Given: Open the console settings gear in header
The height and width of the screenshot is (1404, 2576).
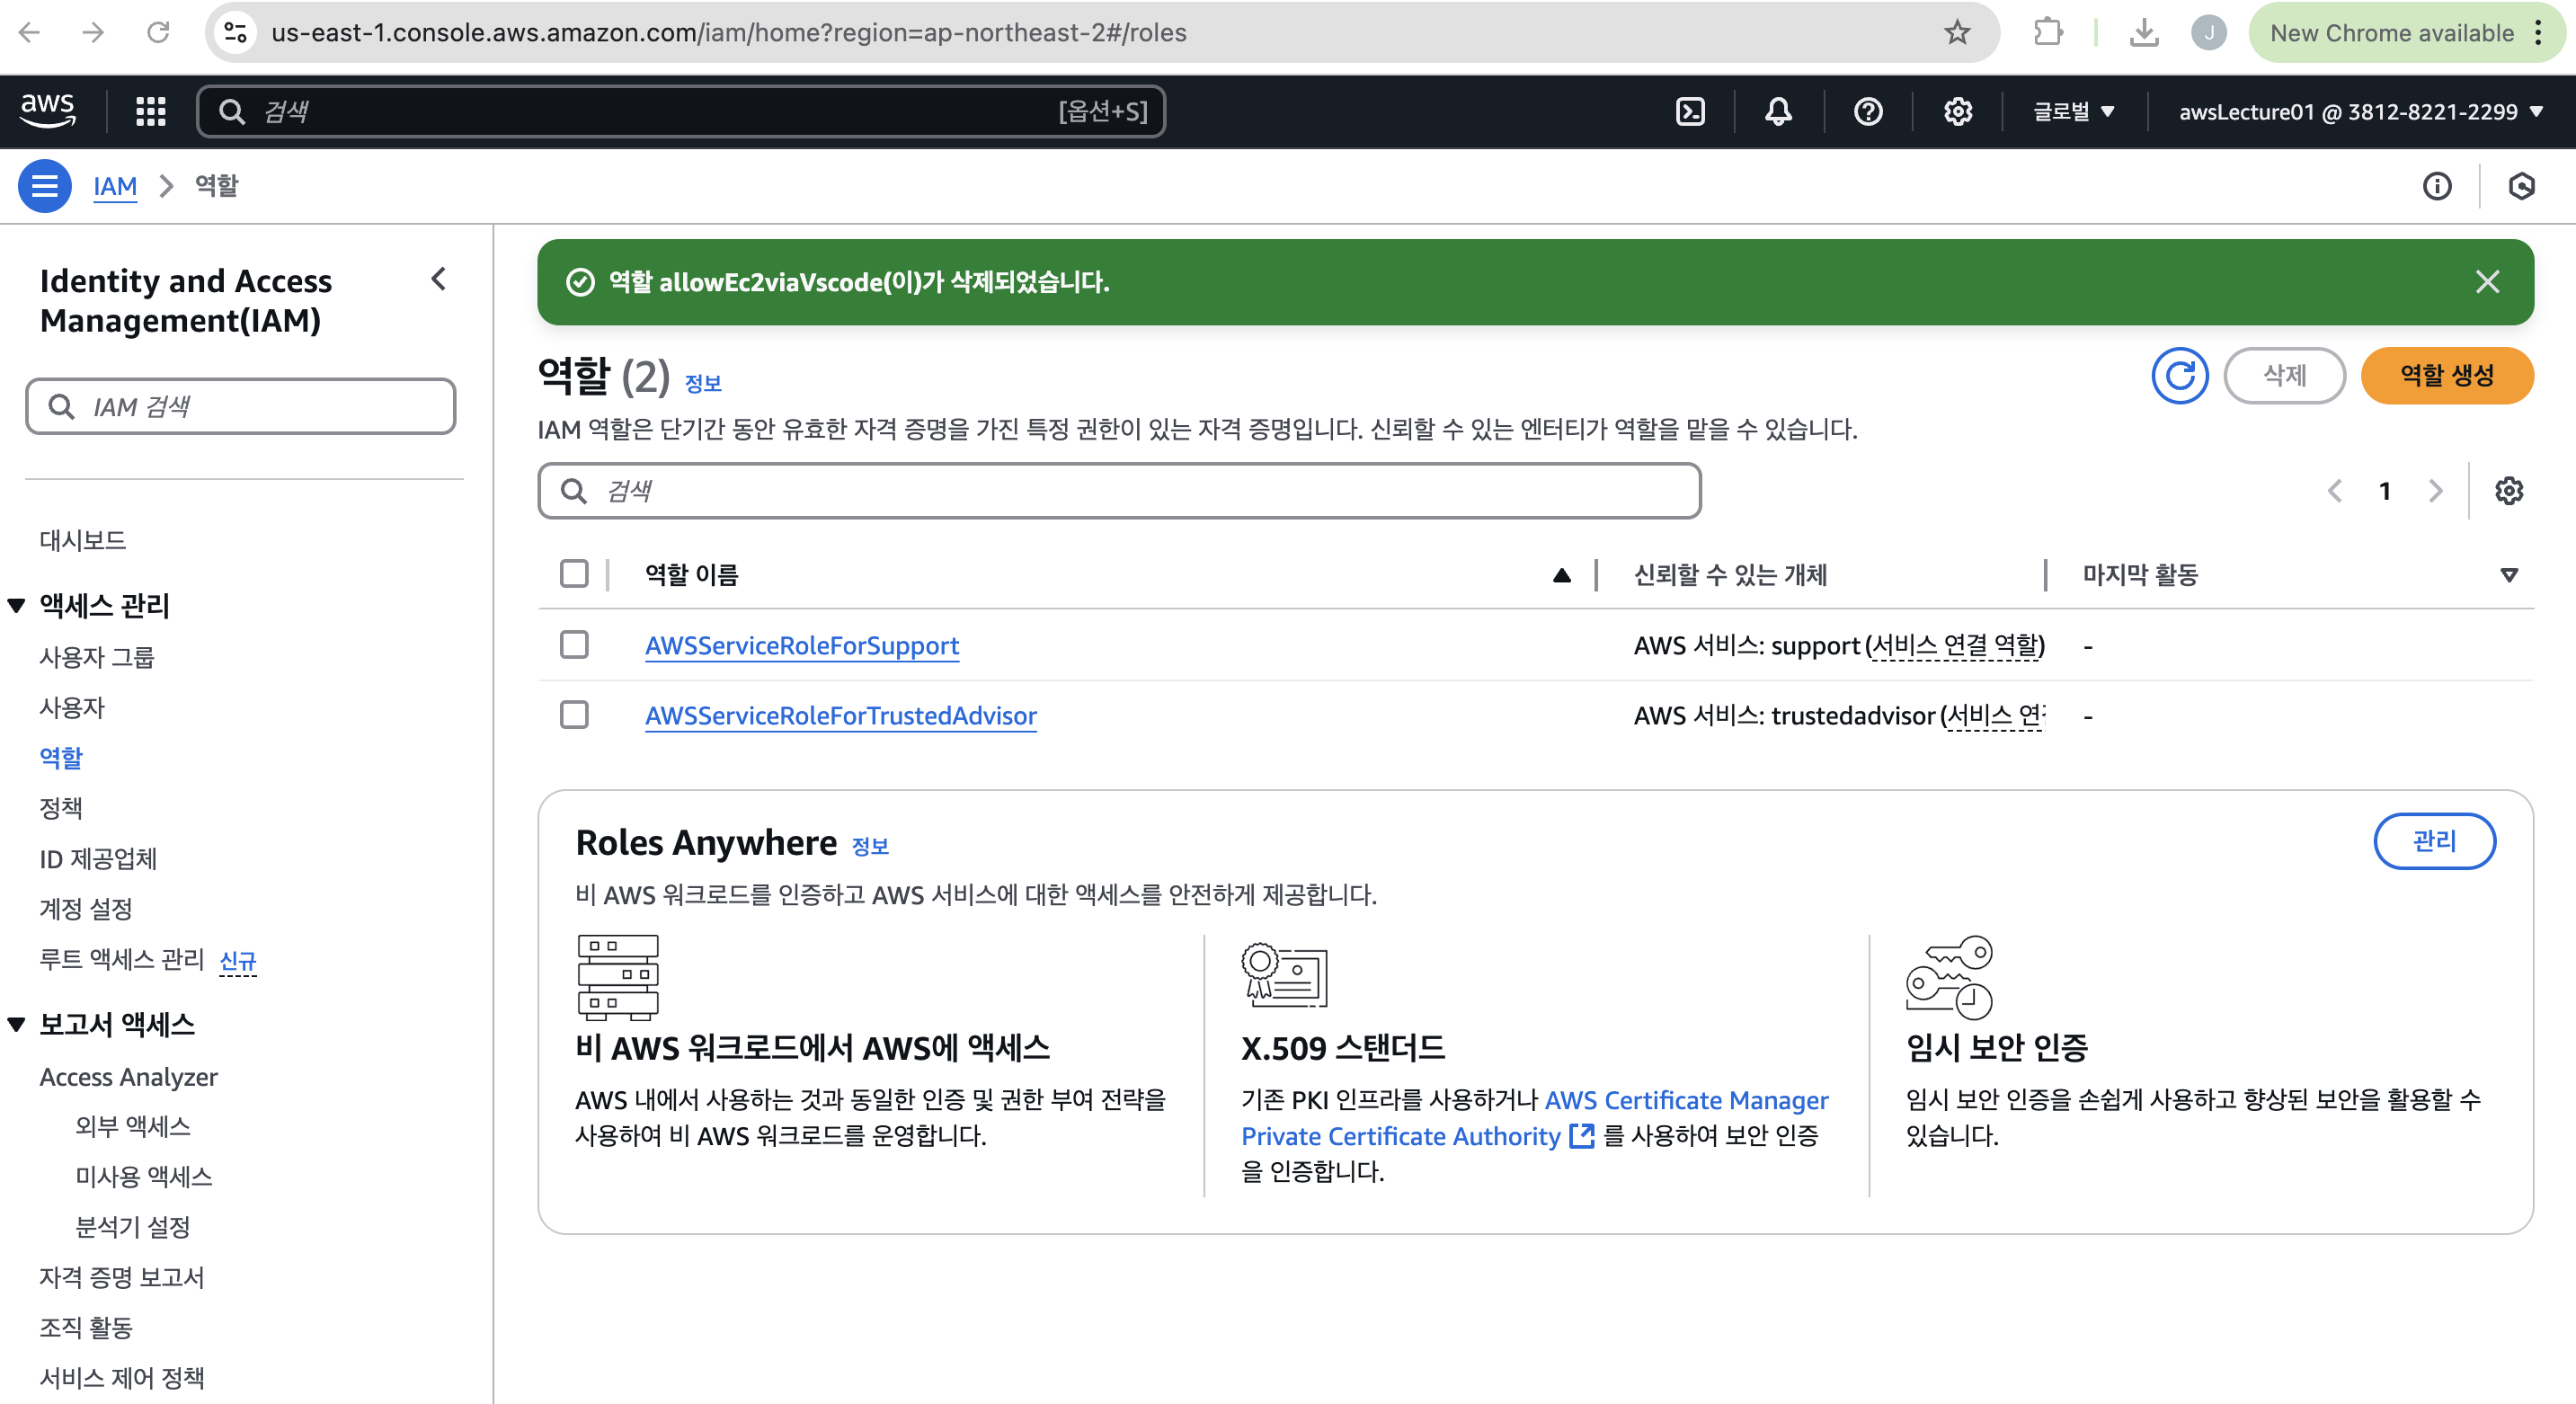Looking at the screenshot, I should tap(1958, 111).
